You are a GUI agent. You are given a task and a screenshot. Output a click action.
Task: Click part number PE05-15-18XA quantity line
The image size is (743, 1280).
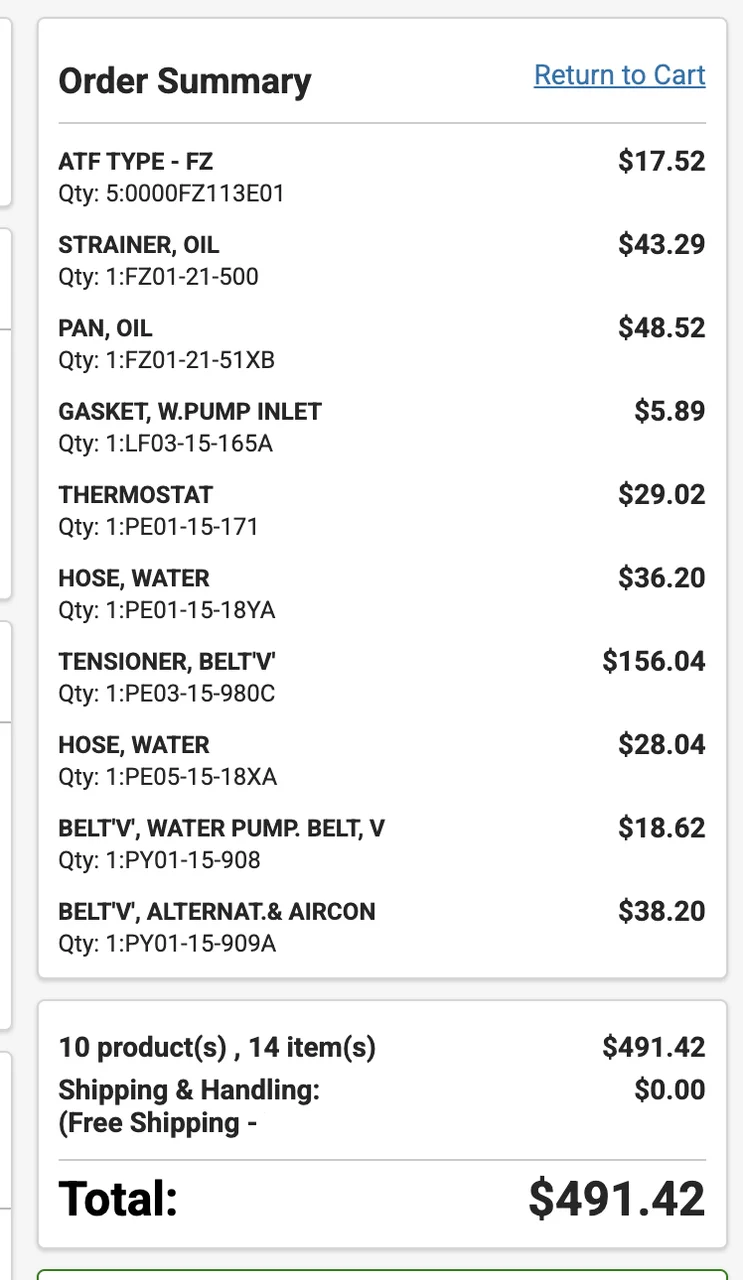pyautogui.click(x=167, y=777)
